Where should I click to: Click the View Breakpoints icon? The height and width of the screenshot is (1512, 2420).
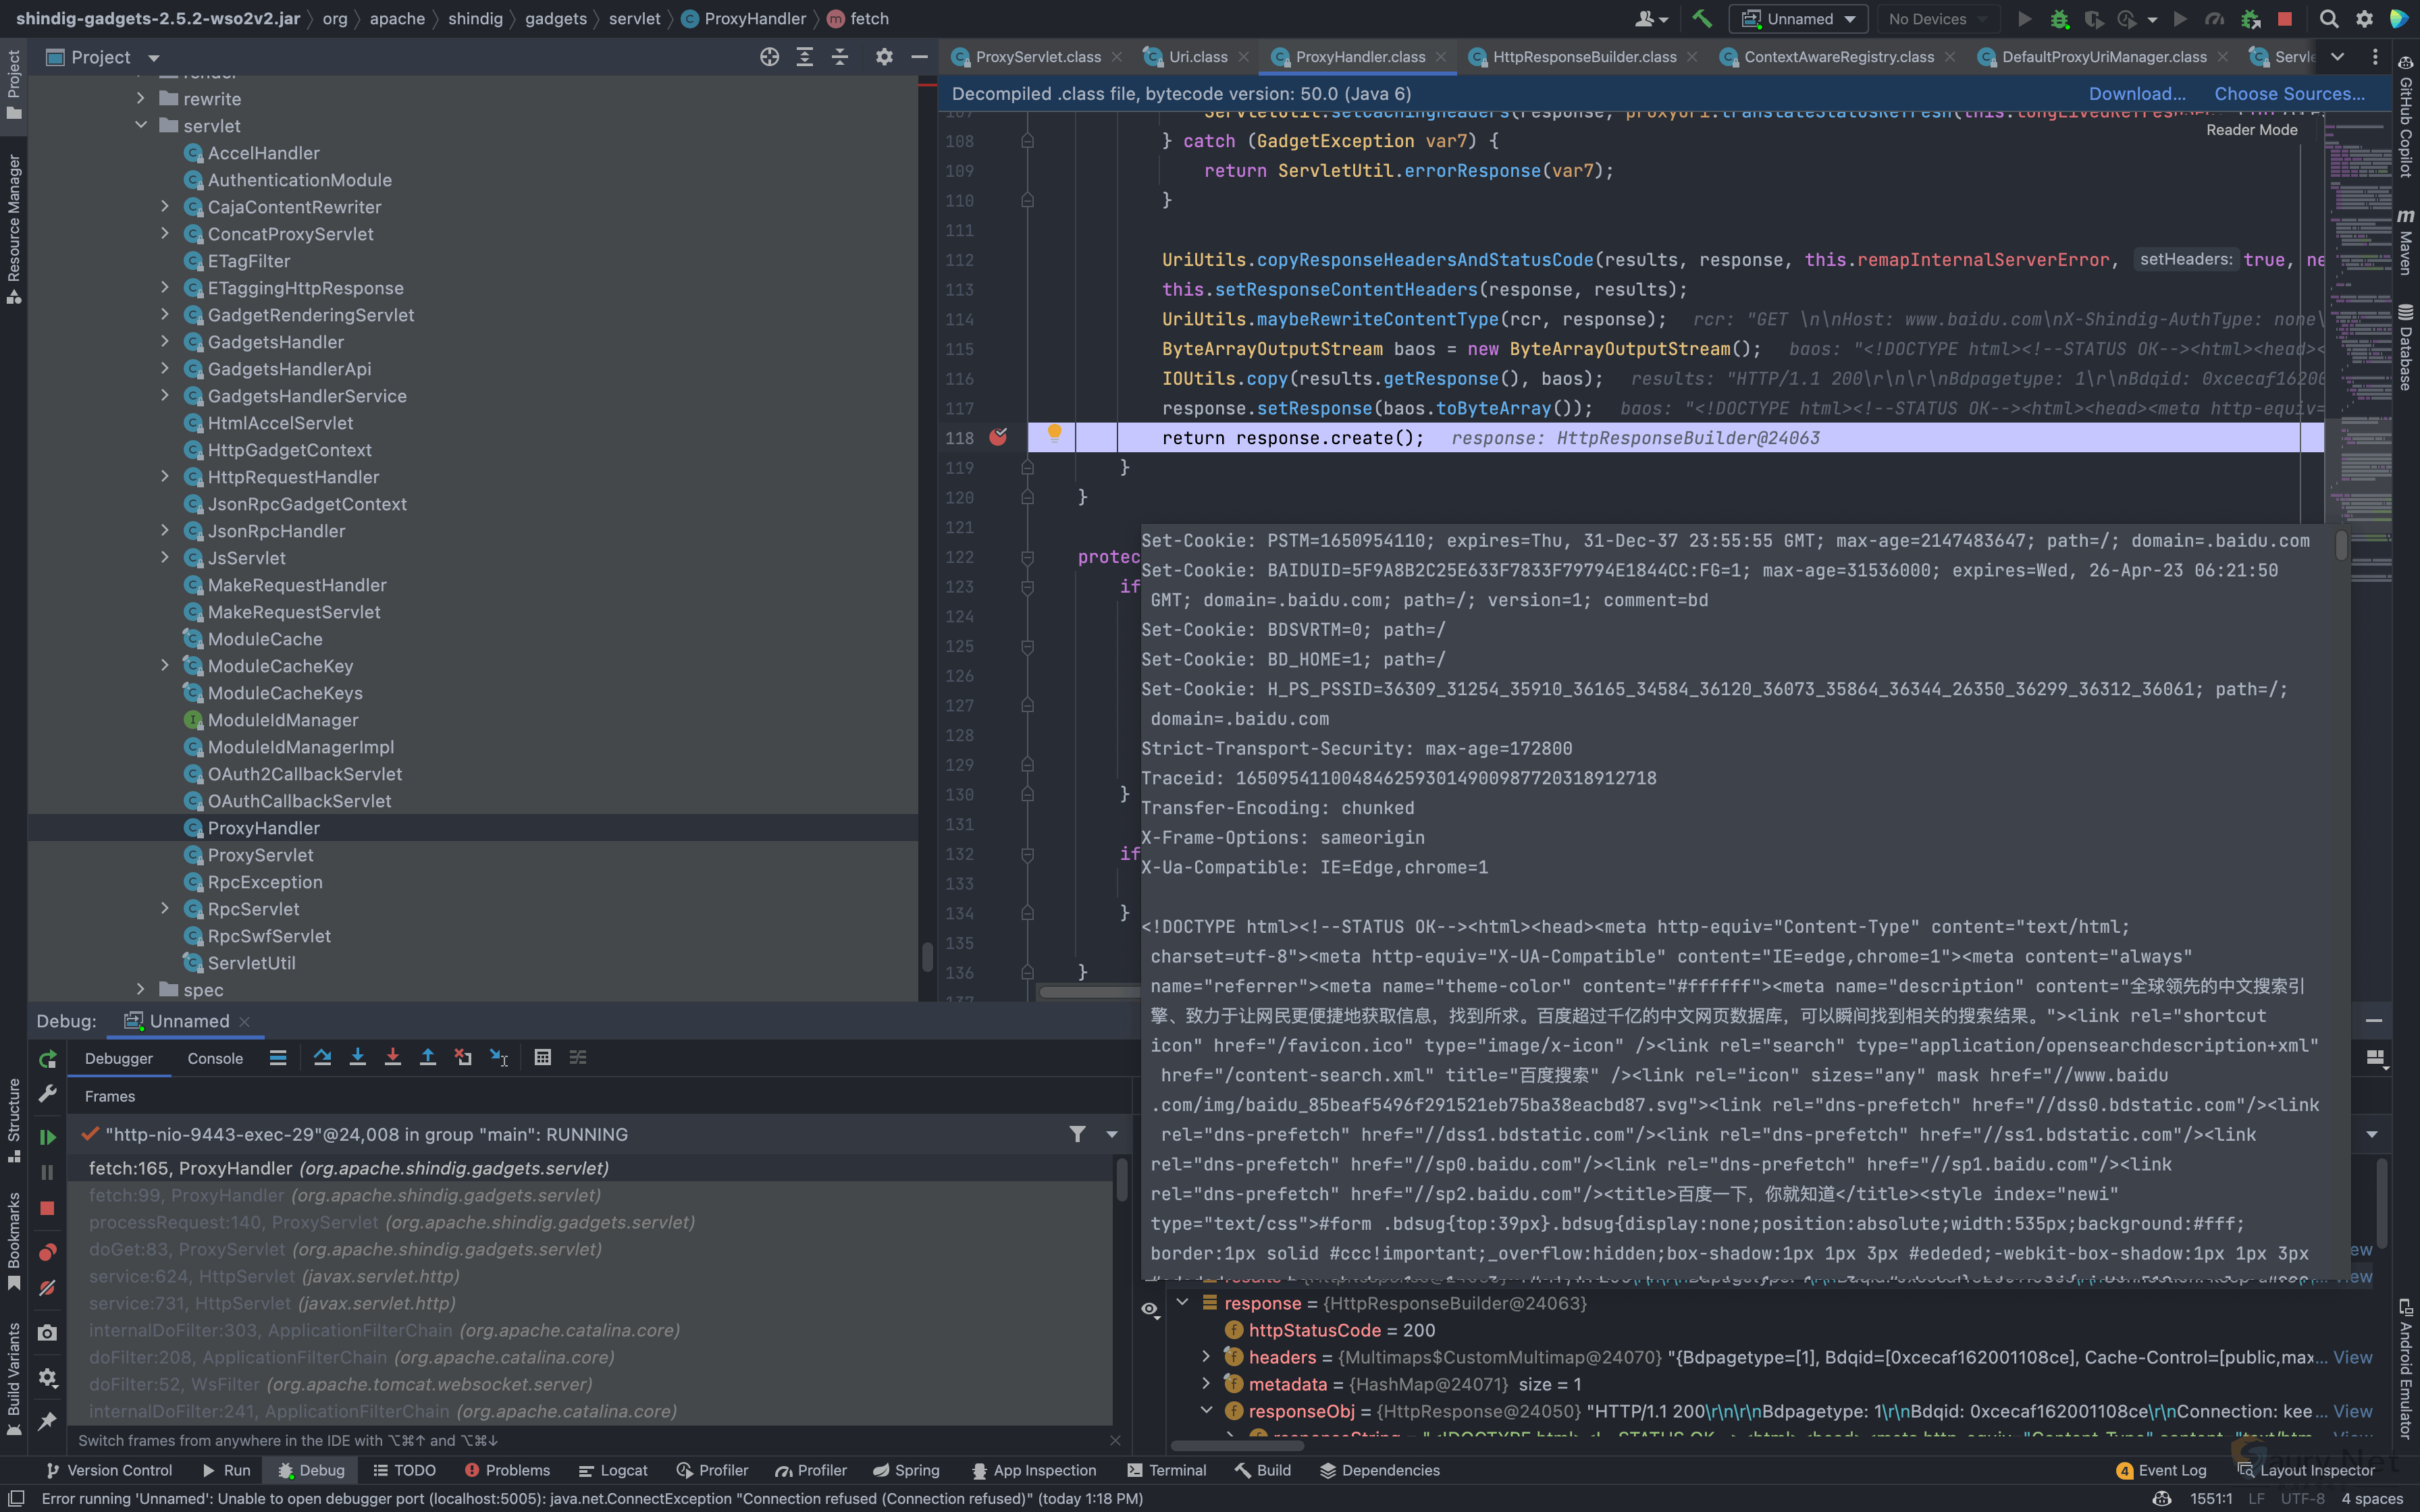[47, 1252]
